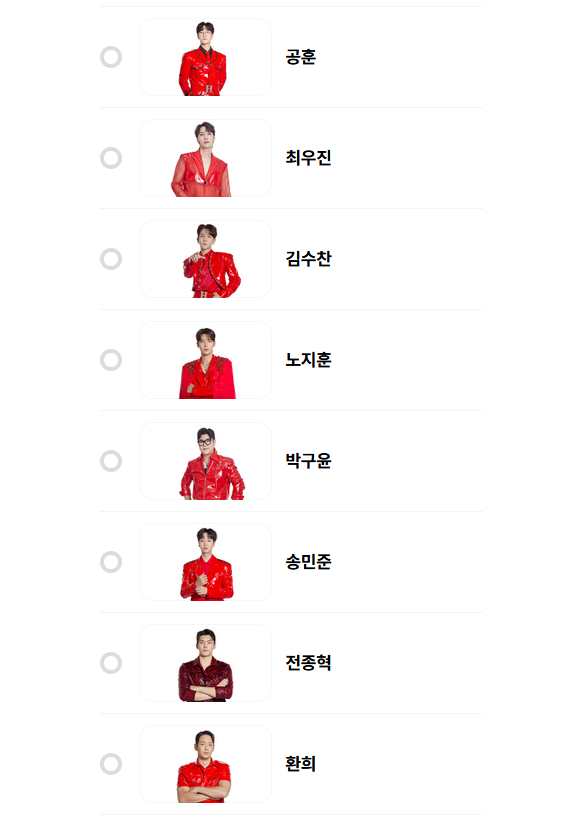
Task: Open 김수찬's profile image
Action: [205, 259]
